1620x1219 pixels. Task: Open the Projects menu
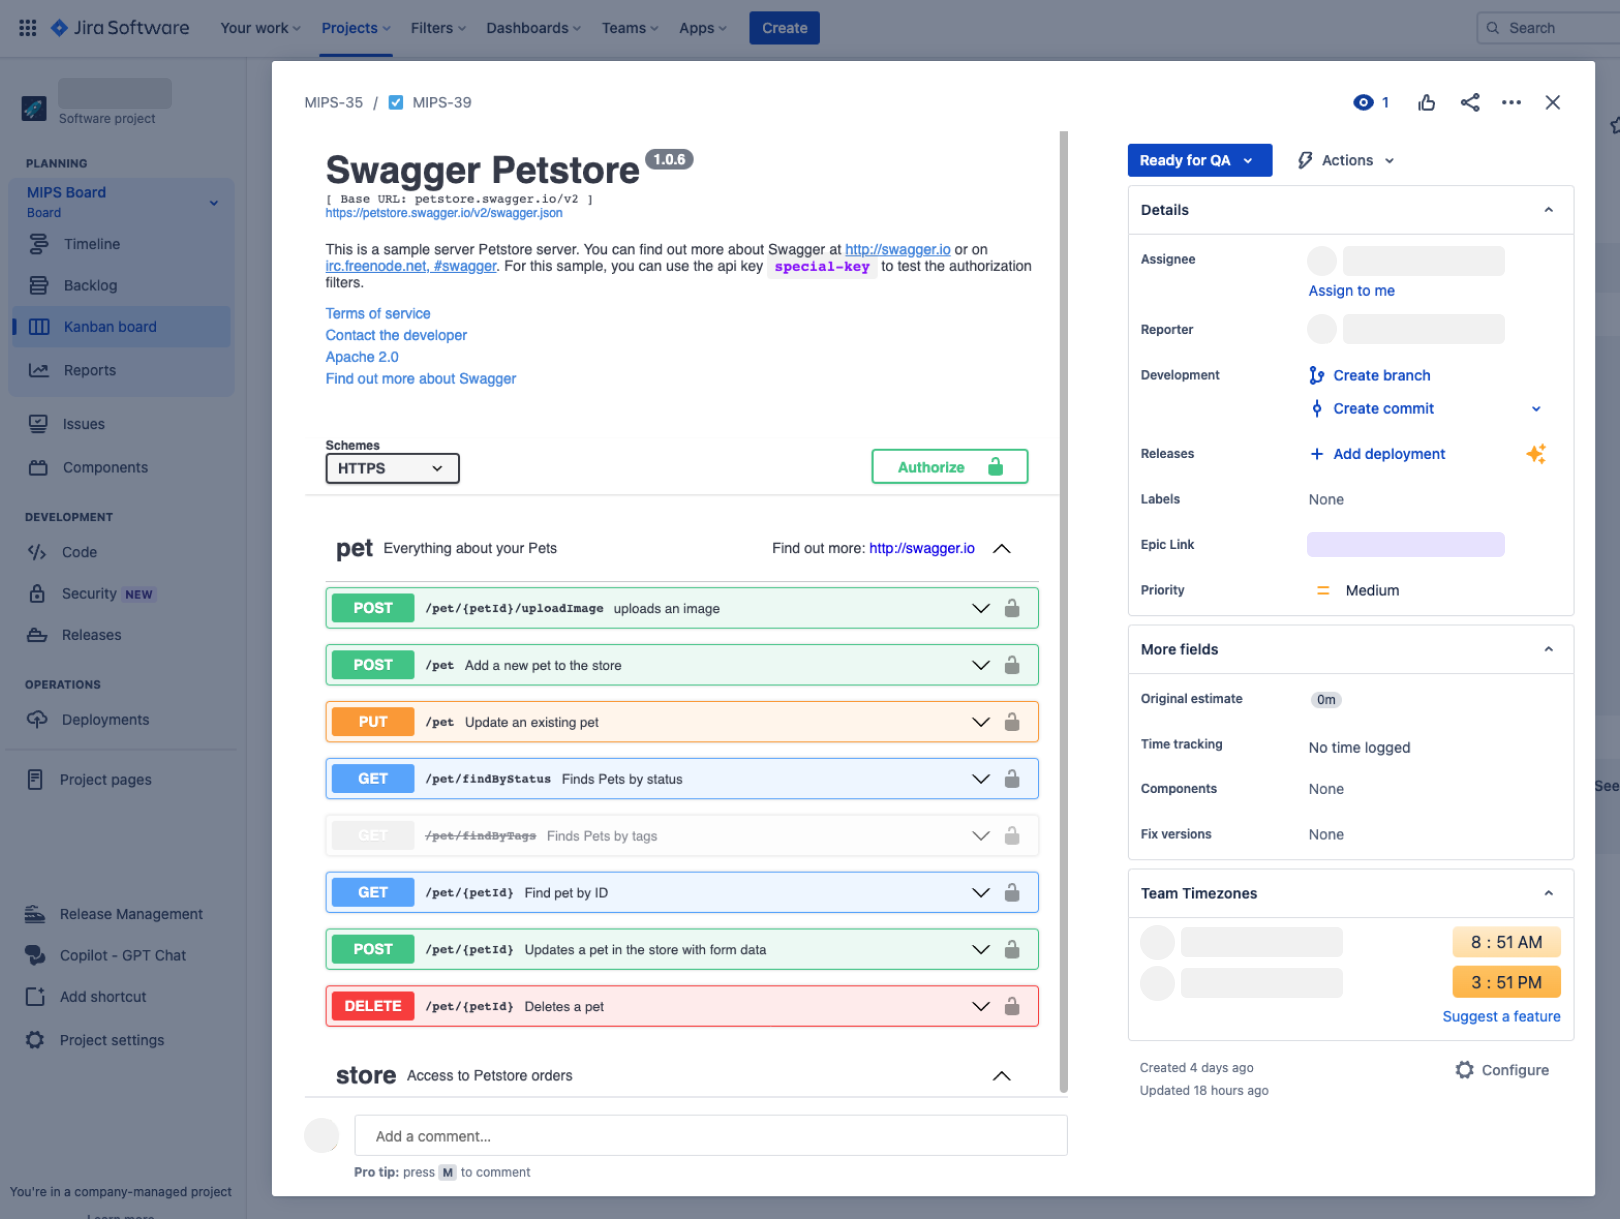click(x=356, y=28)
